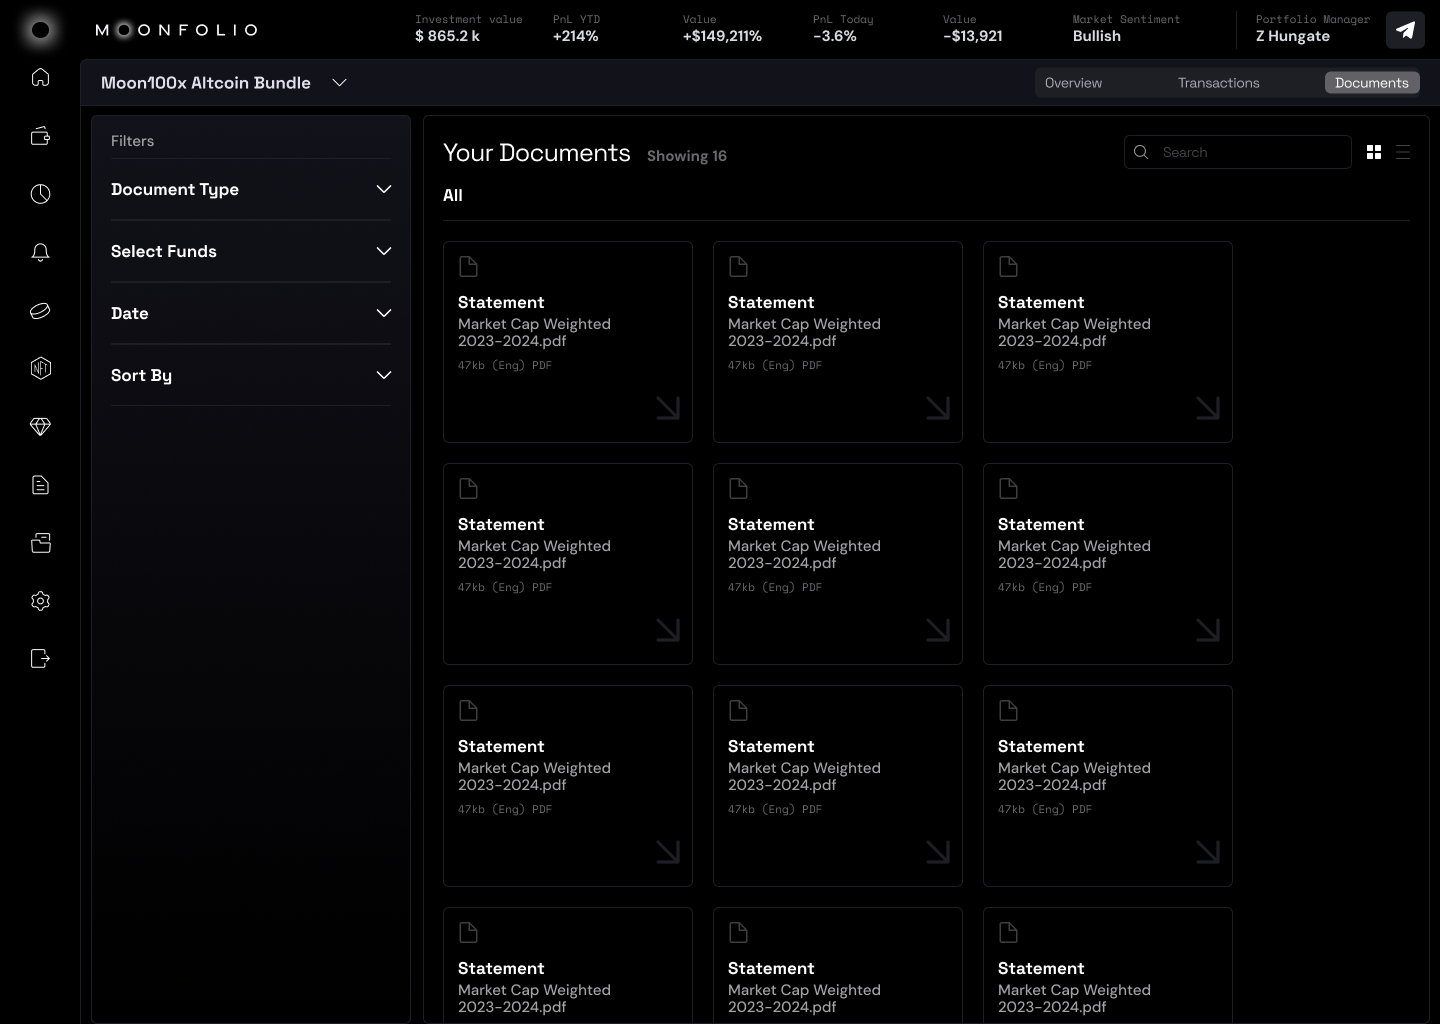Click file icon on bottom-row left card

[x=468, y=932]
